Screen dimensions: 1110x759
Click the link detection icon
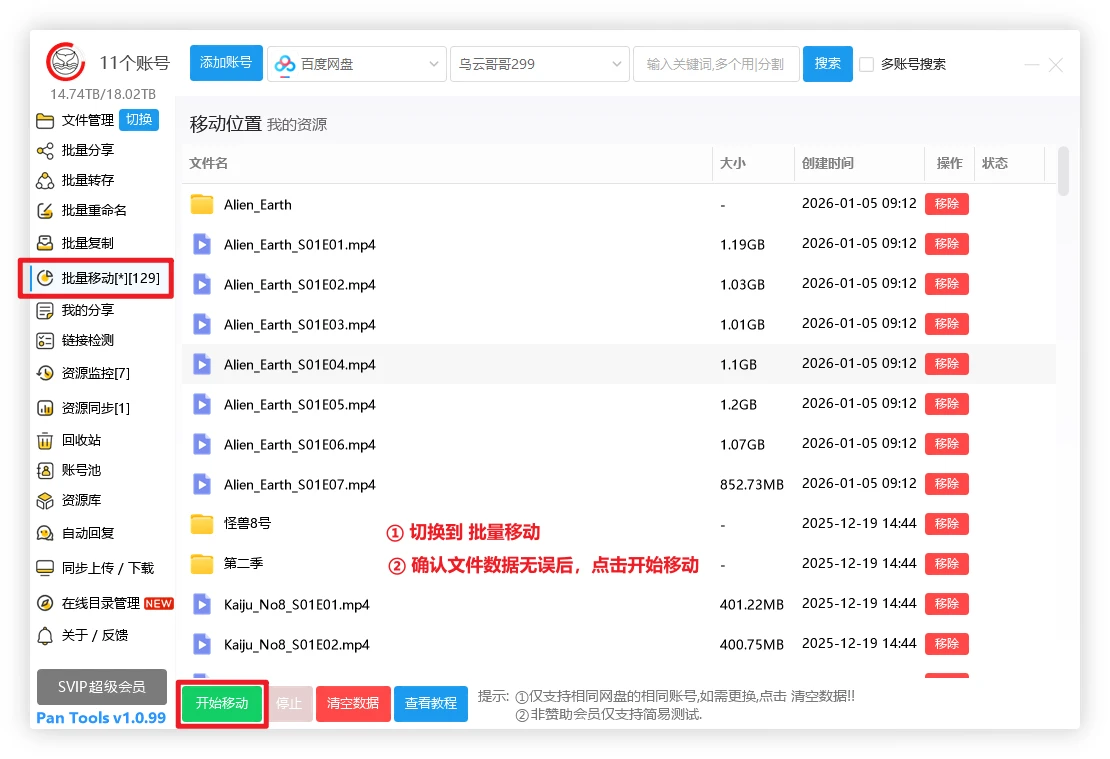[x=44, y=341]
